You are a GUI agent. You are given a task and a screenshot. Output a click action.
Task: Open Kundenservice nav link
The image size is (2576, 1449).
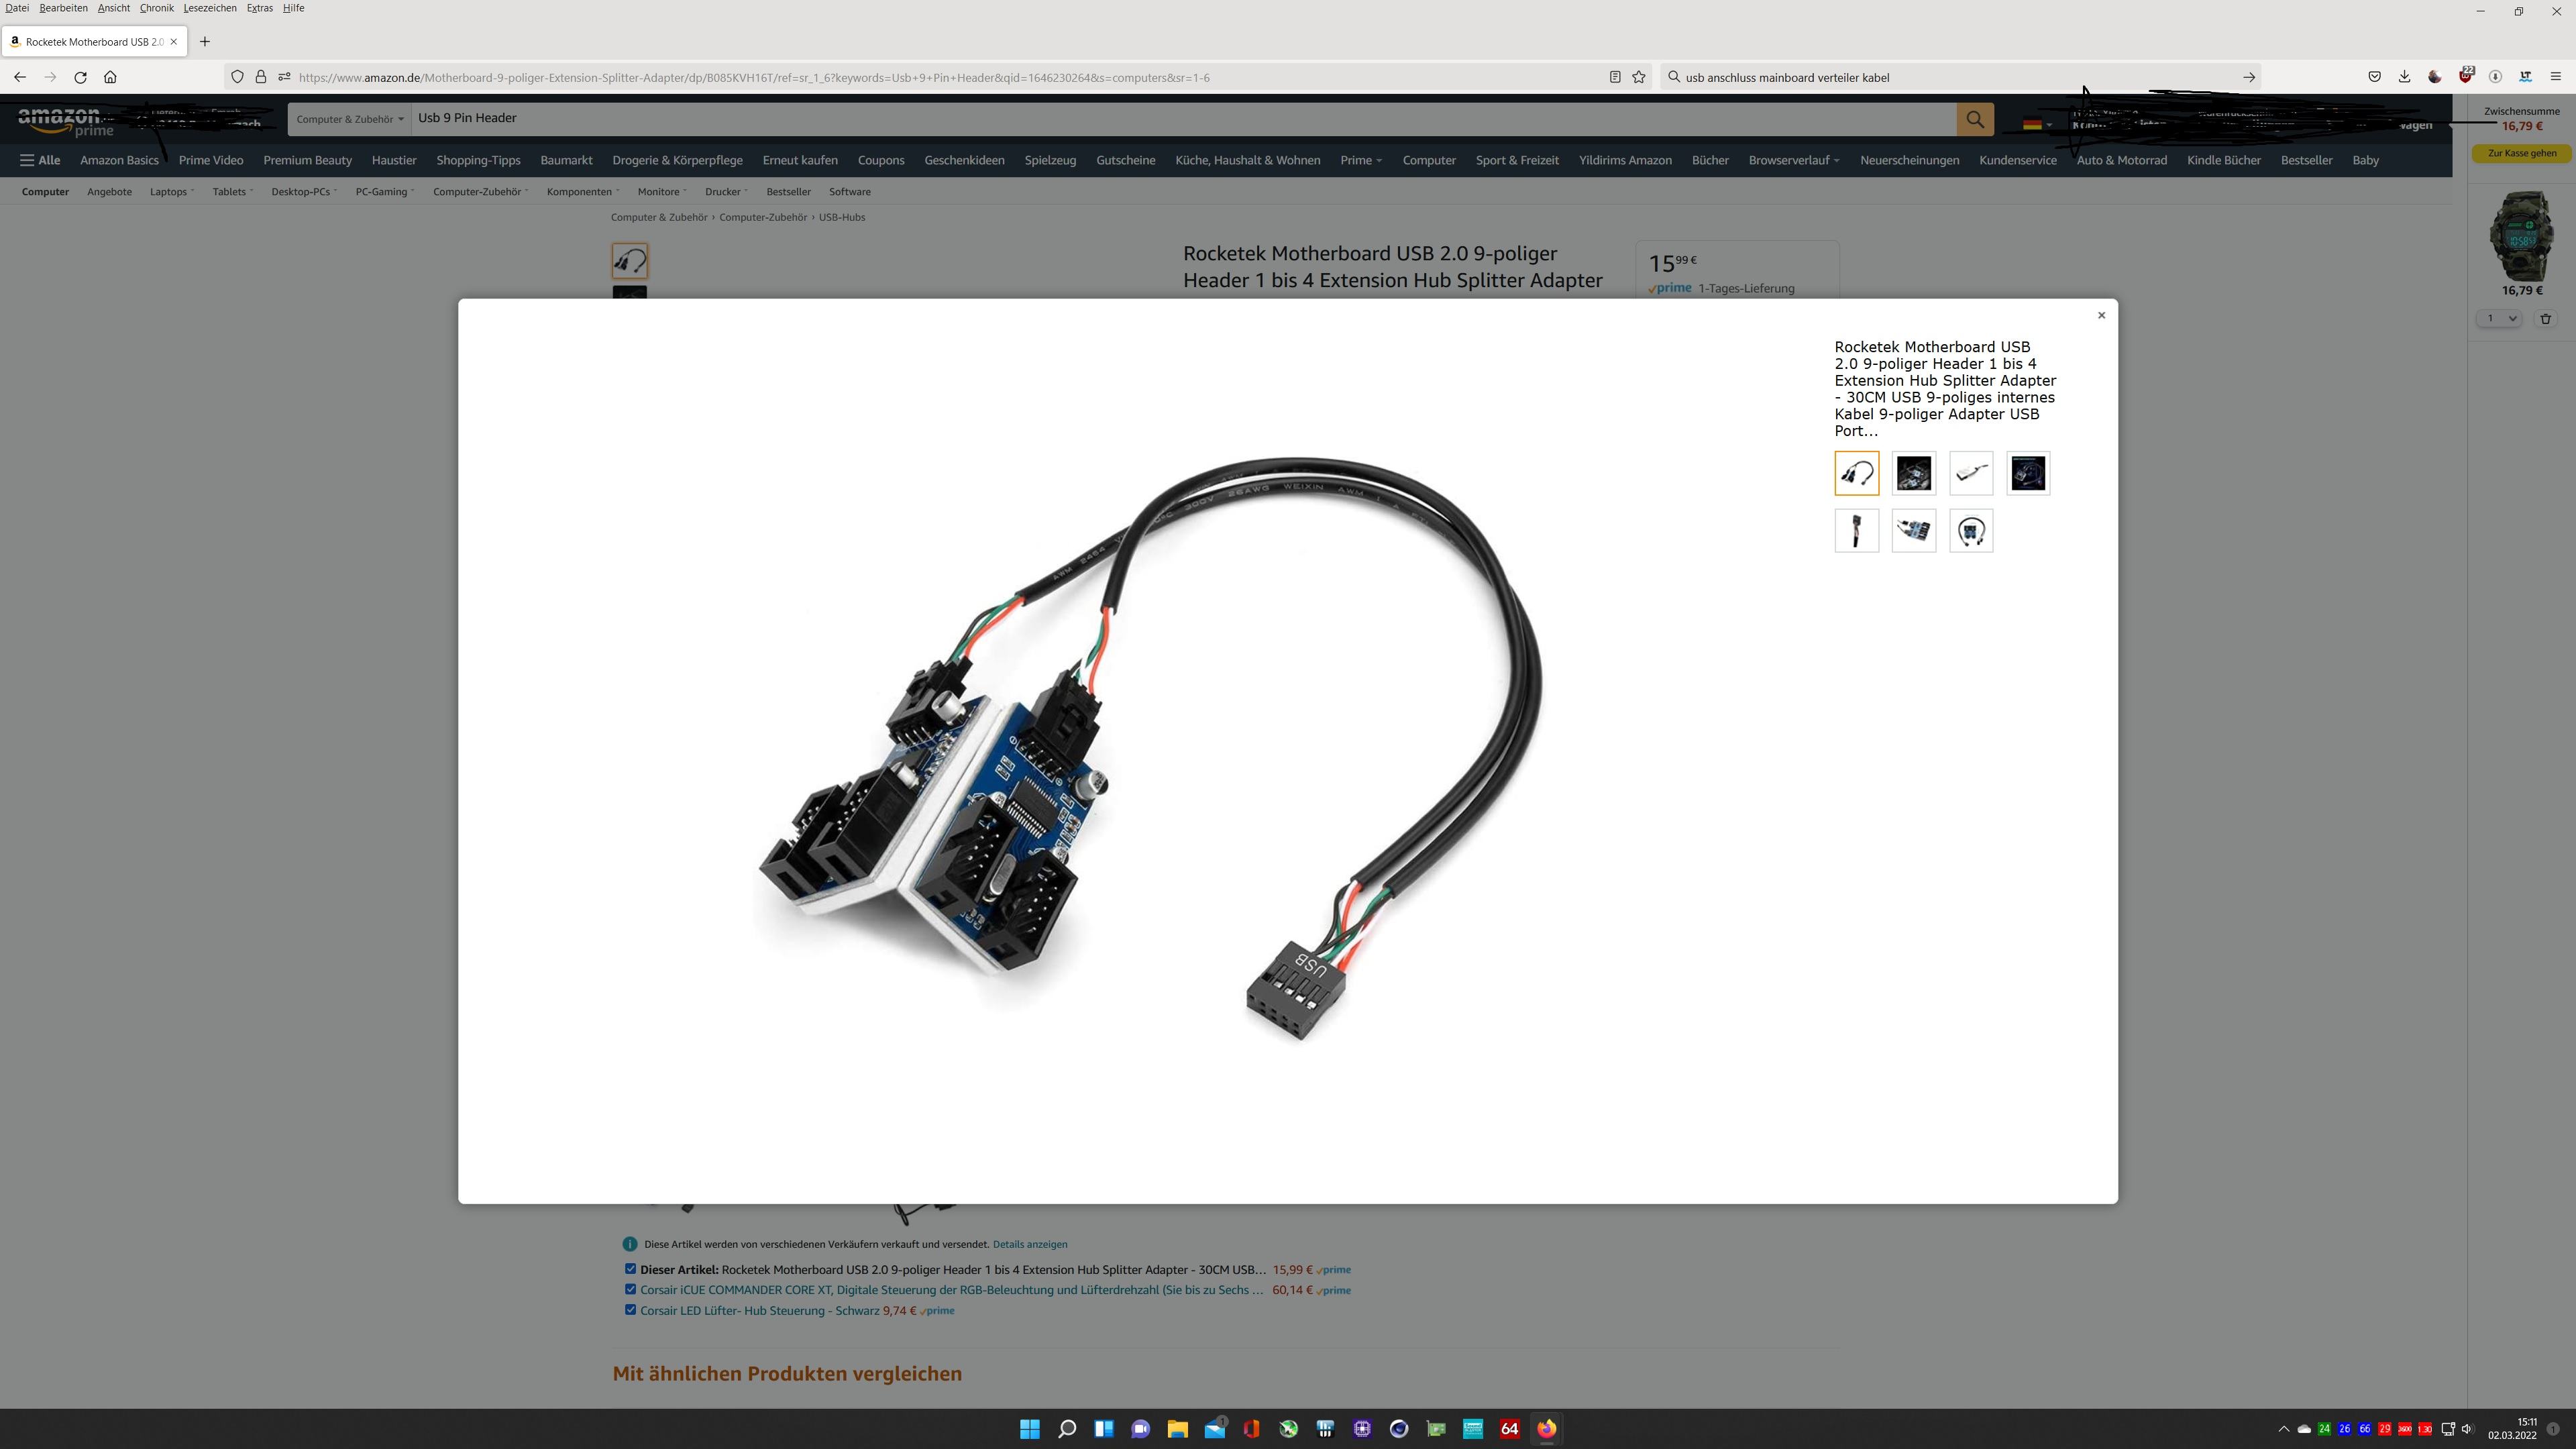[x=2017, y=160]
